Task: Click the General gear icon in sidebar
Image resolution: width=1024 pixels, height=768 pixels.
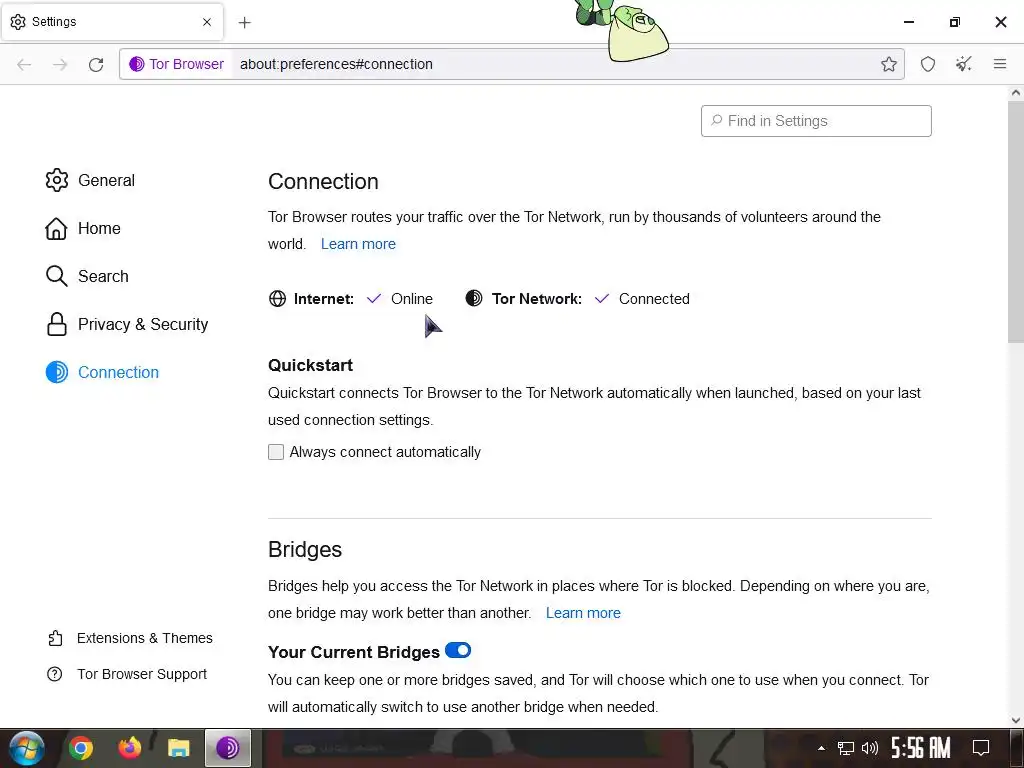Action: click(x=57, y=180)
